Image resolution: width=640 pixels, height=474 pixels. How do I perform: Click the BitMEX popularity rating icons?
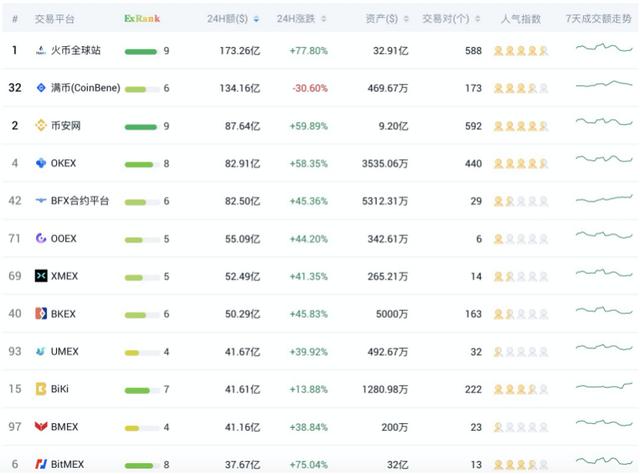click(521, 465)
